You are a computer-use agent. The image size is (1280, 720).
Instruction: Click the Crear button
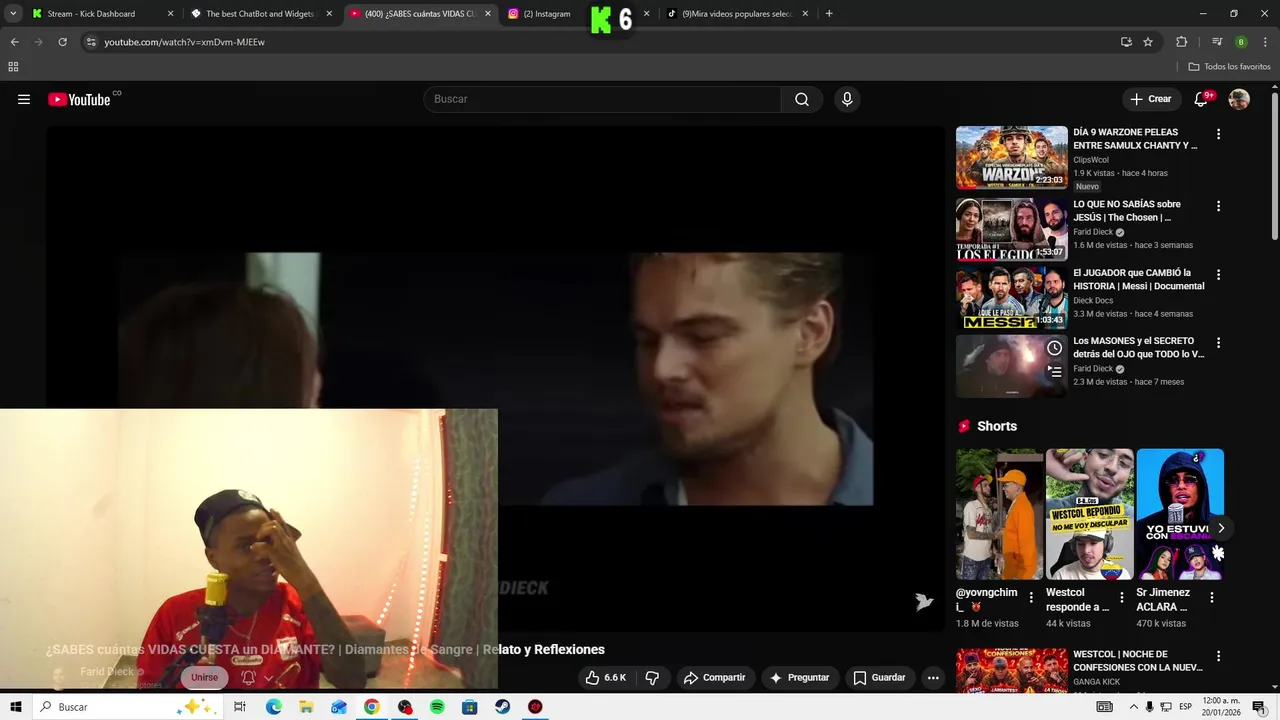click(1150, 99)
